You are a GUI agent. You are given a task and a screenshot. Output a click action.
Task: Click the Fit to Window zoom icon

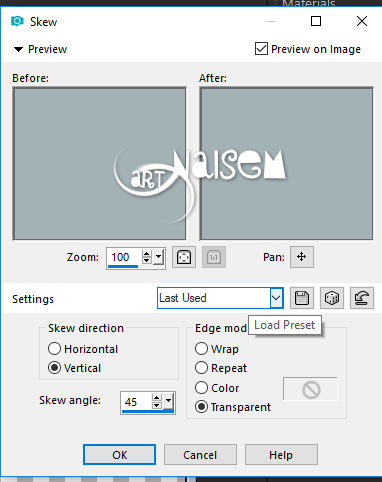[x=184, y=257]
